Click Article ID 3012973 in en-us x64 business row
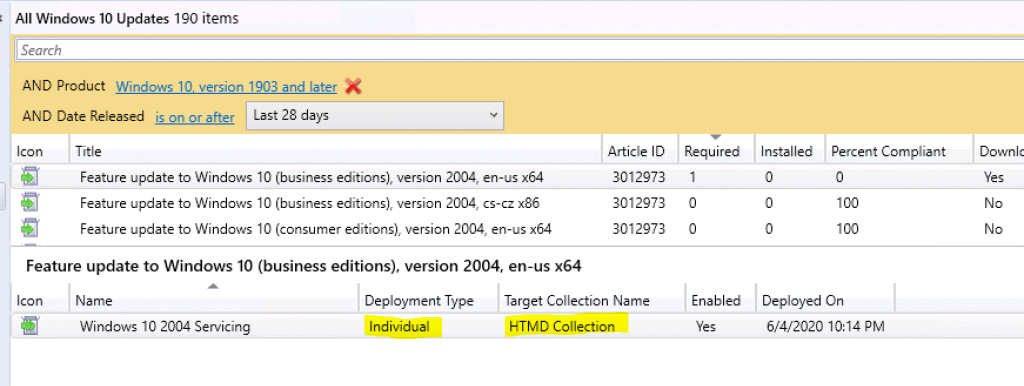 coord(638,177)
